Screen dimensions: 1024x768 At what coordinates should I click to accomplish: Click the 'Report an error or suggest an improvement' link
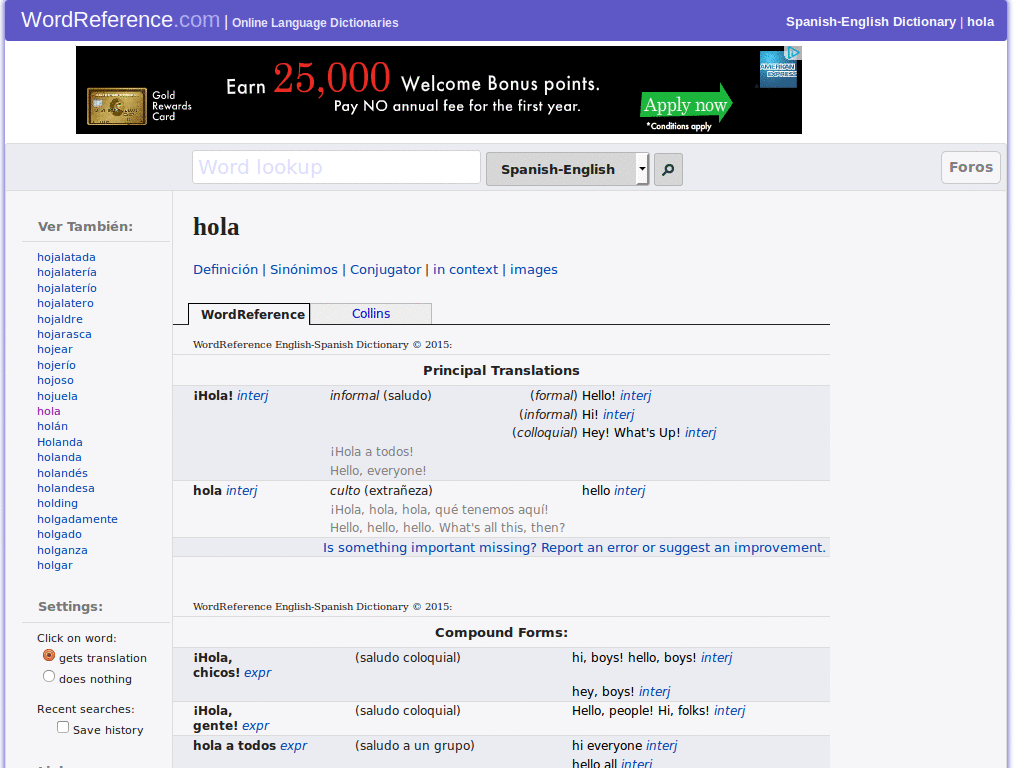click(683, 547)
